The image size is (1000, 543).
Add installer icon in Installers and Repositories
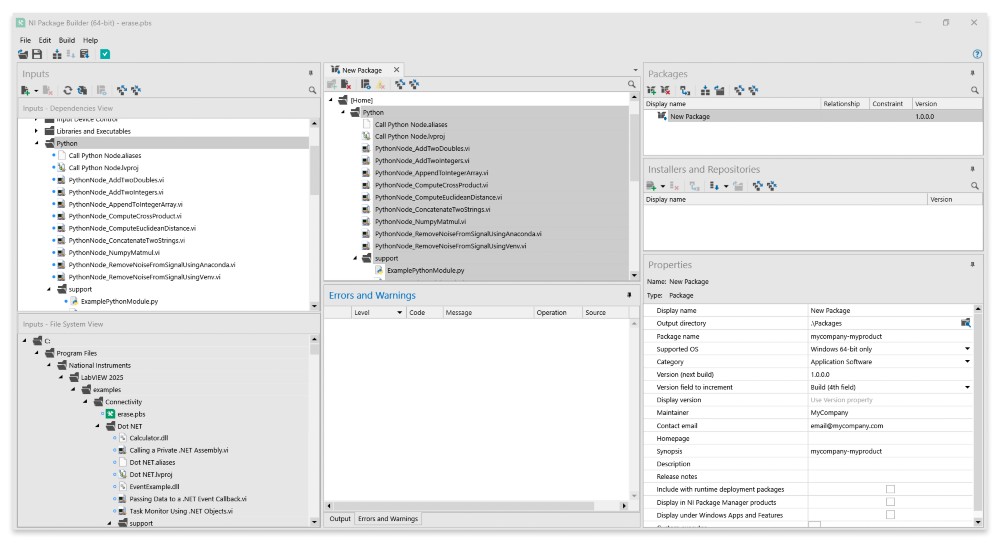[651, 186]
